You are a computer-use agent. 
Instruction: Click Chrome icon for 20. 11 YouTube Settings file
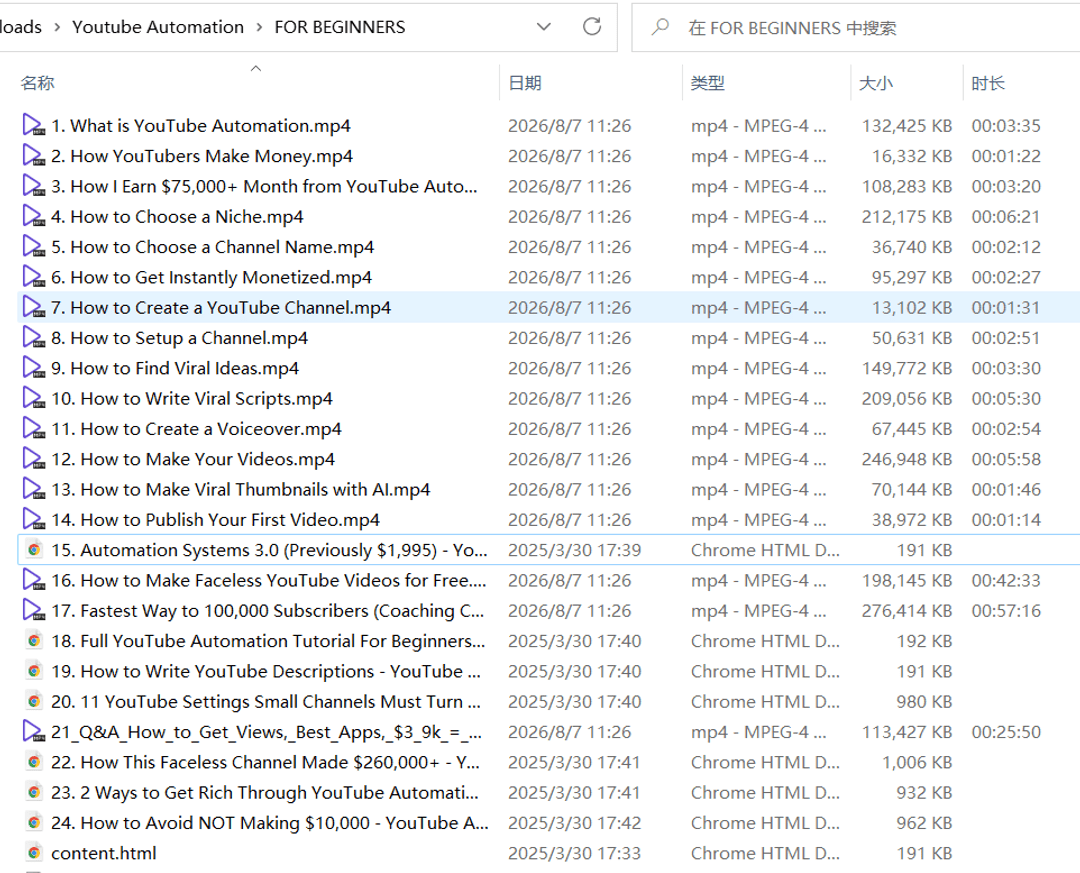pyautogui.click(x=33, y=701)
